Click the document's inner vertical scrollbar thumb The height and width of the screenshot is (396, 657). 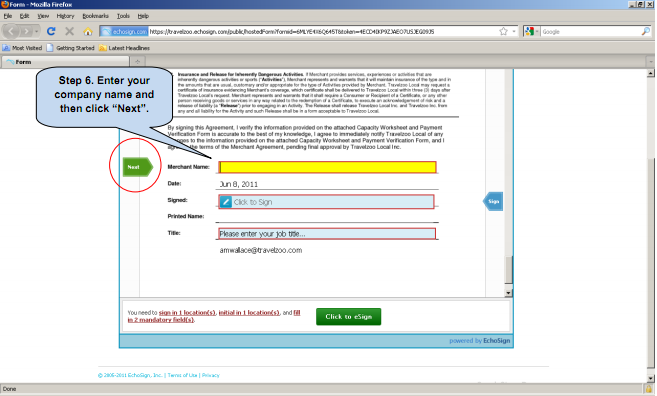click(508, 270)
